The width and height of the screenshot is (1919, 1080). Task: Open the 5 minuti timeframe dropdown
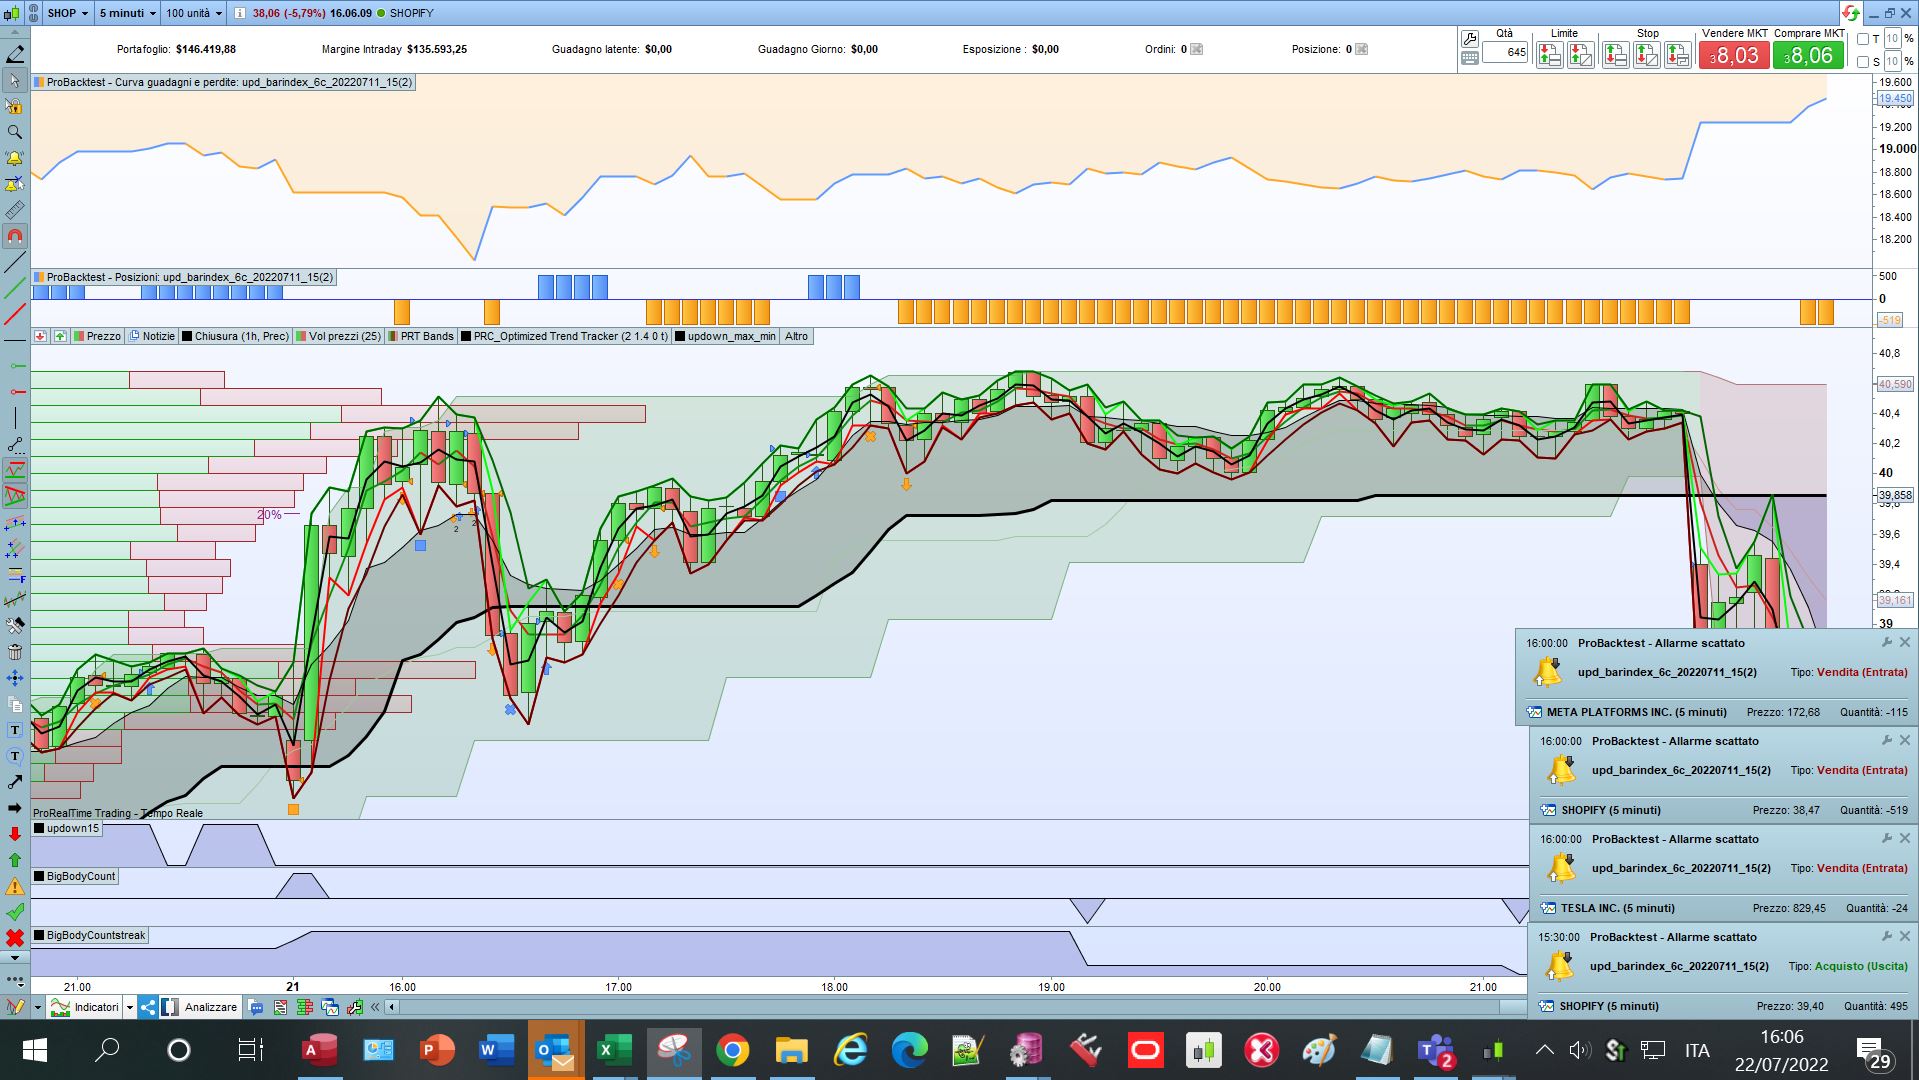pos(128,13)
